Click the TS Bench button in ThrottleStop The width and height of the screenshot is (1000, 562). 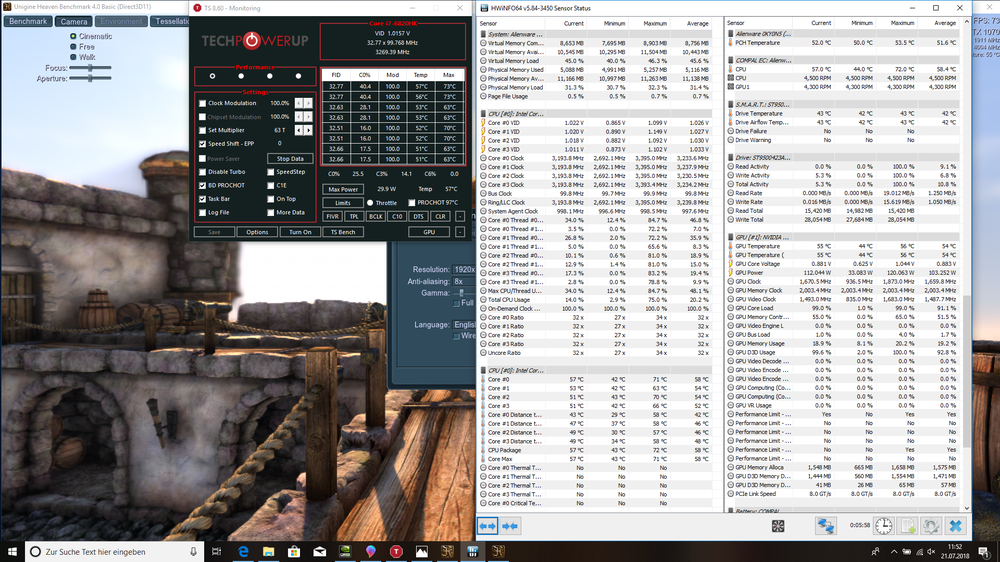pos(342,232)
